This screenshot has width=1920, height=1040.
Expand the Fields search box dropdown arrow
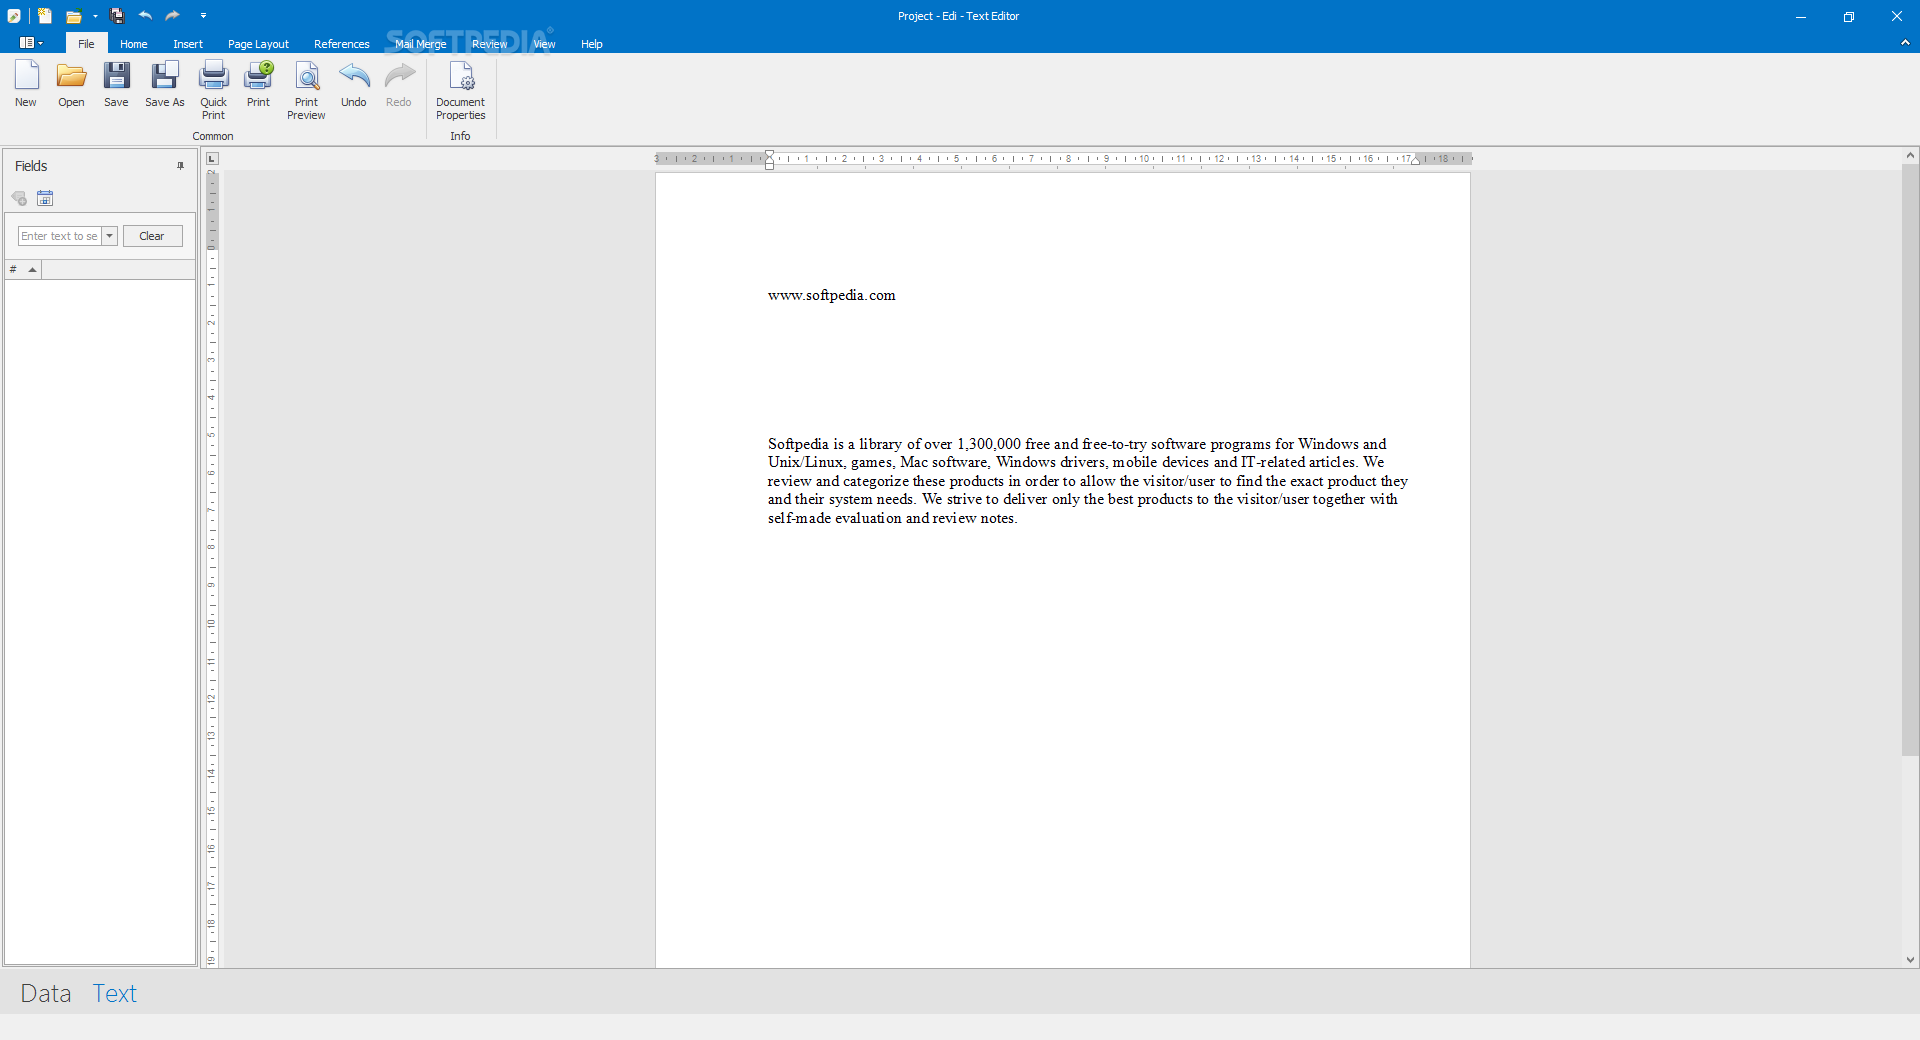110,236
